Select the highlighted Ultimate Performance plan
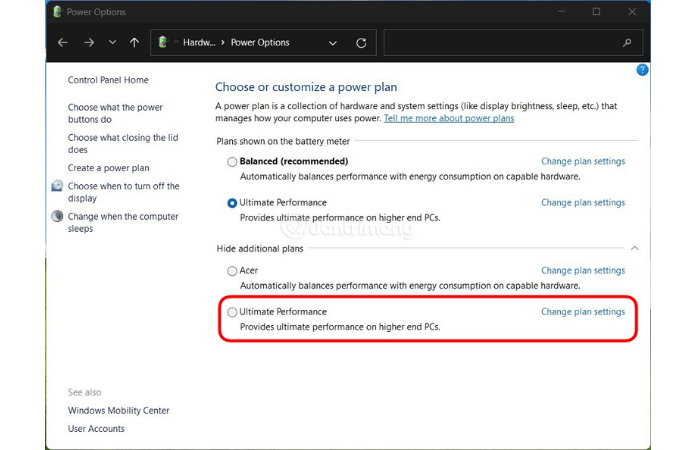This screenshot has height=450, width=696. (232, 312)
